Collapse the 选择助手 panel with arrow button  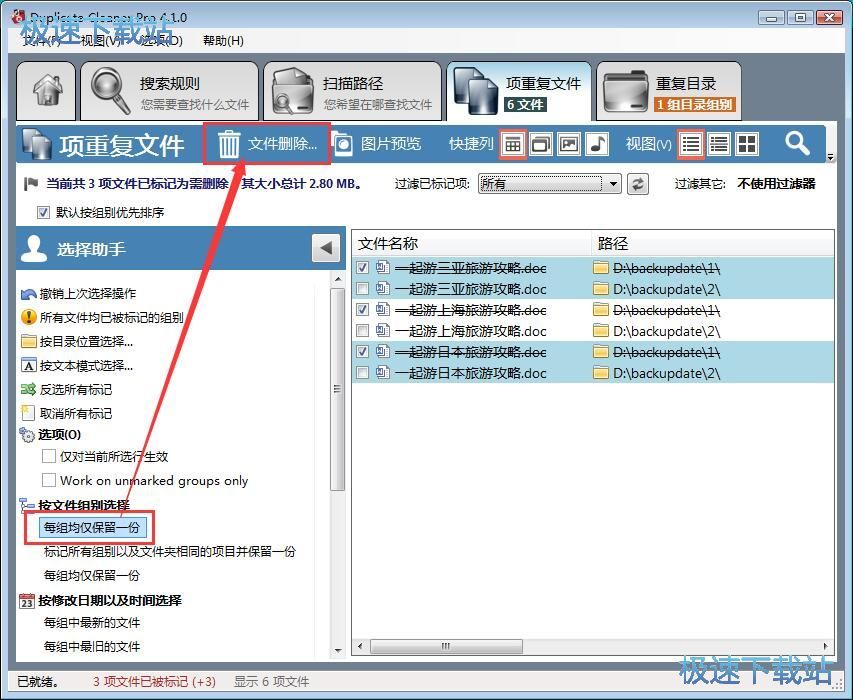pyautogui.click(x=326, y=248)
